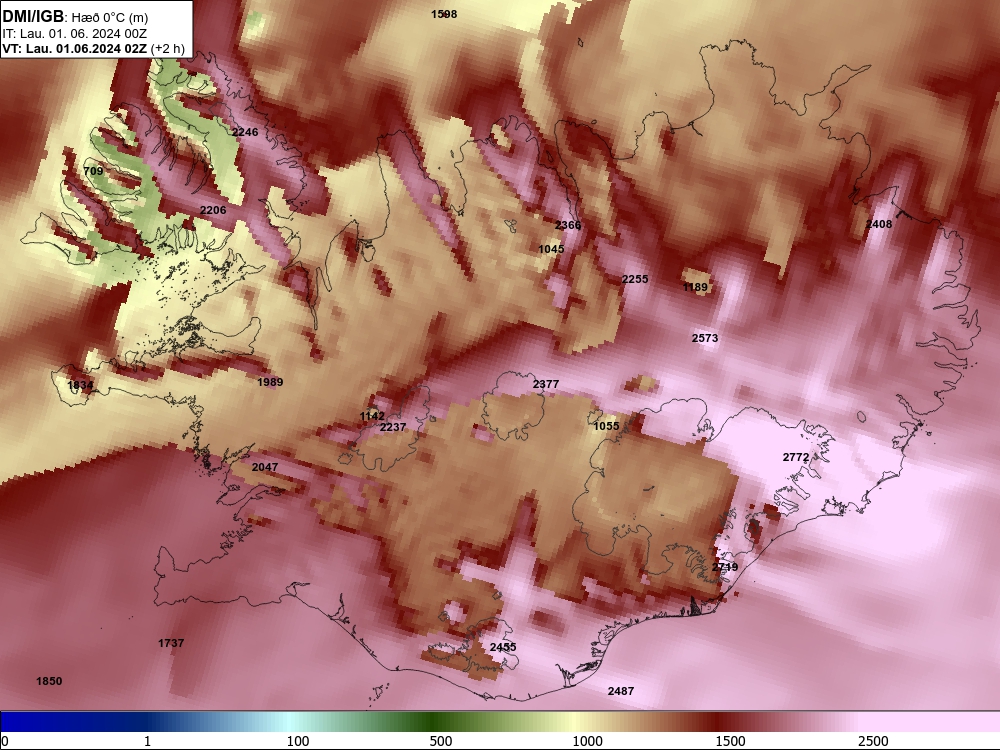Click the 1598 value at top
1000x750 pixels.
click(444, 14)
